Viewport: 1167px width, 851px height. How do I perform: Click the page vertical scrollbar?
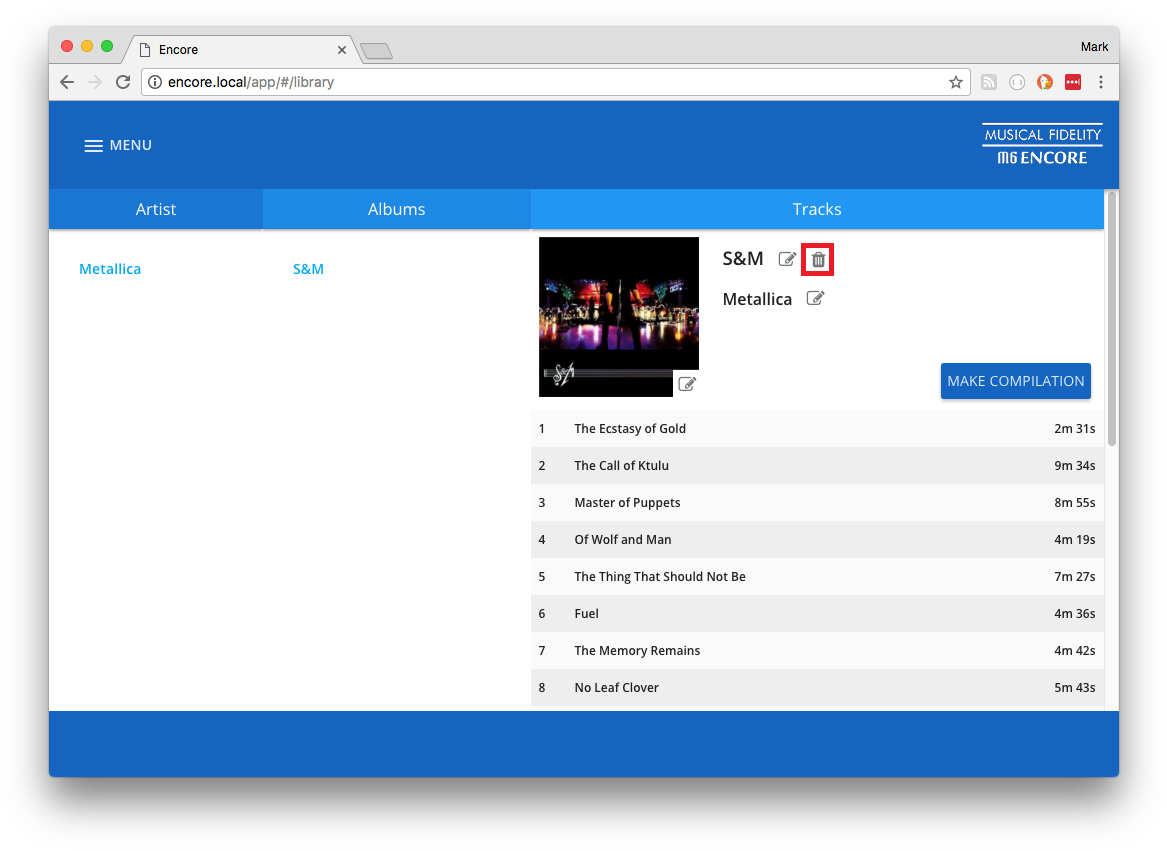[x=1112, y=319]
